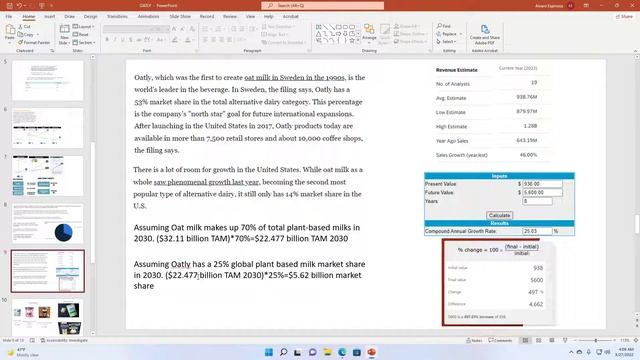640x360 pixels.
Task: Follow 'saw phenomenal growth last year' link
Action: pos(206,182)
